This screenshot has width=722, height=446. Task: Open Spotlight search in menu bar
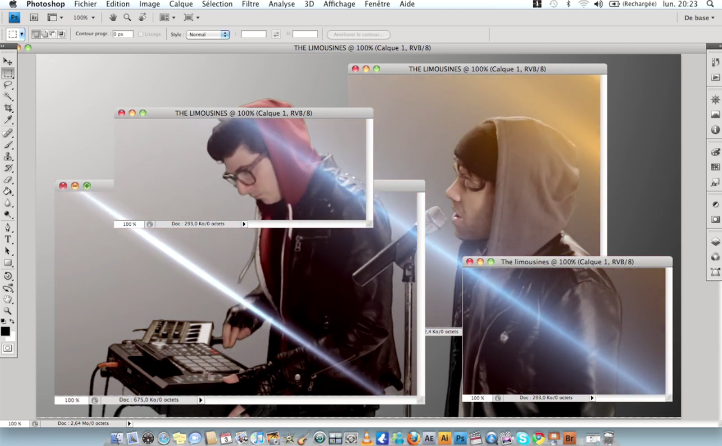coord(711,4)
